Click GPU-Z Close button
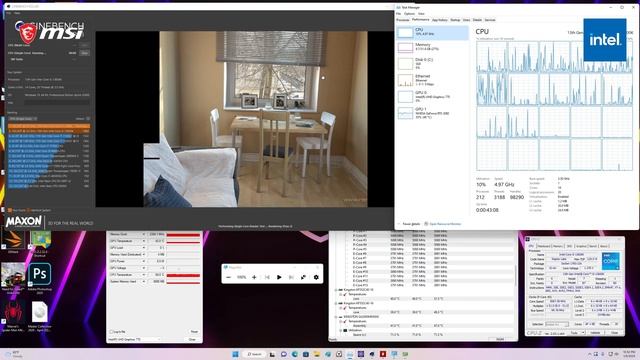This screenshot has width=640, height=360. click(x=192, y=339)
